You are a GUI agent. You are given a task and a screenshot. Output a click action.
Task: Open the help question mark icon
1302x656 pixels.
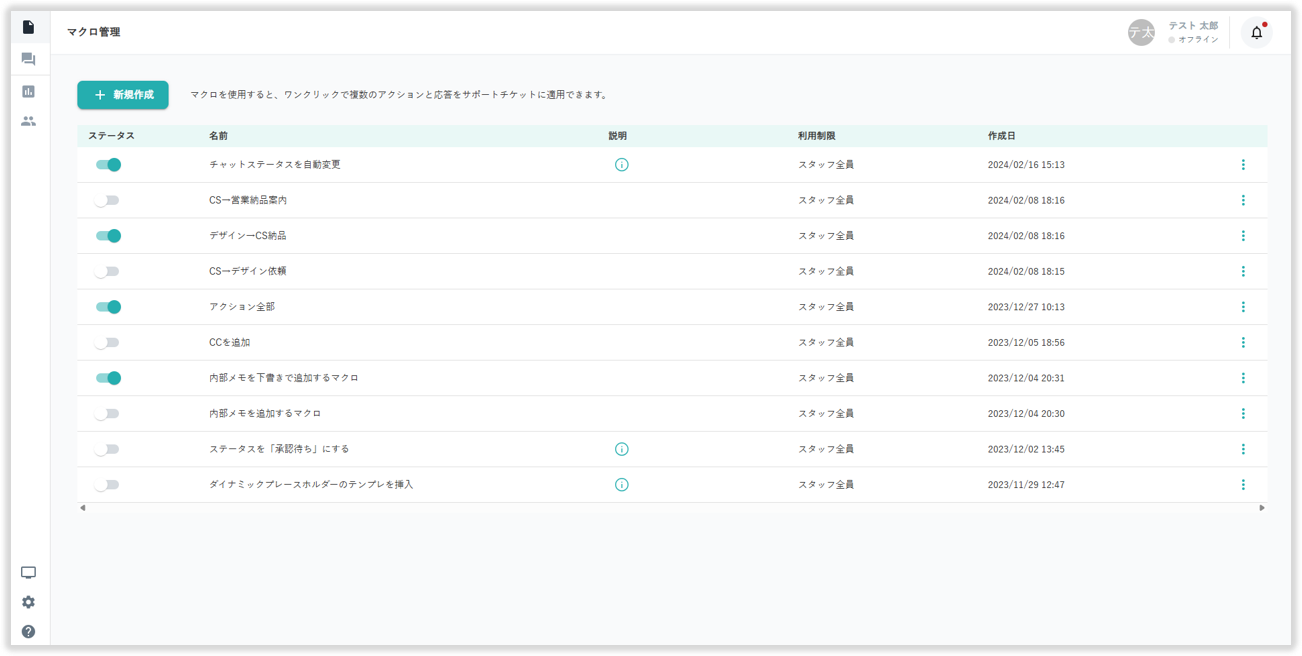coord(28,631)
